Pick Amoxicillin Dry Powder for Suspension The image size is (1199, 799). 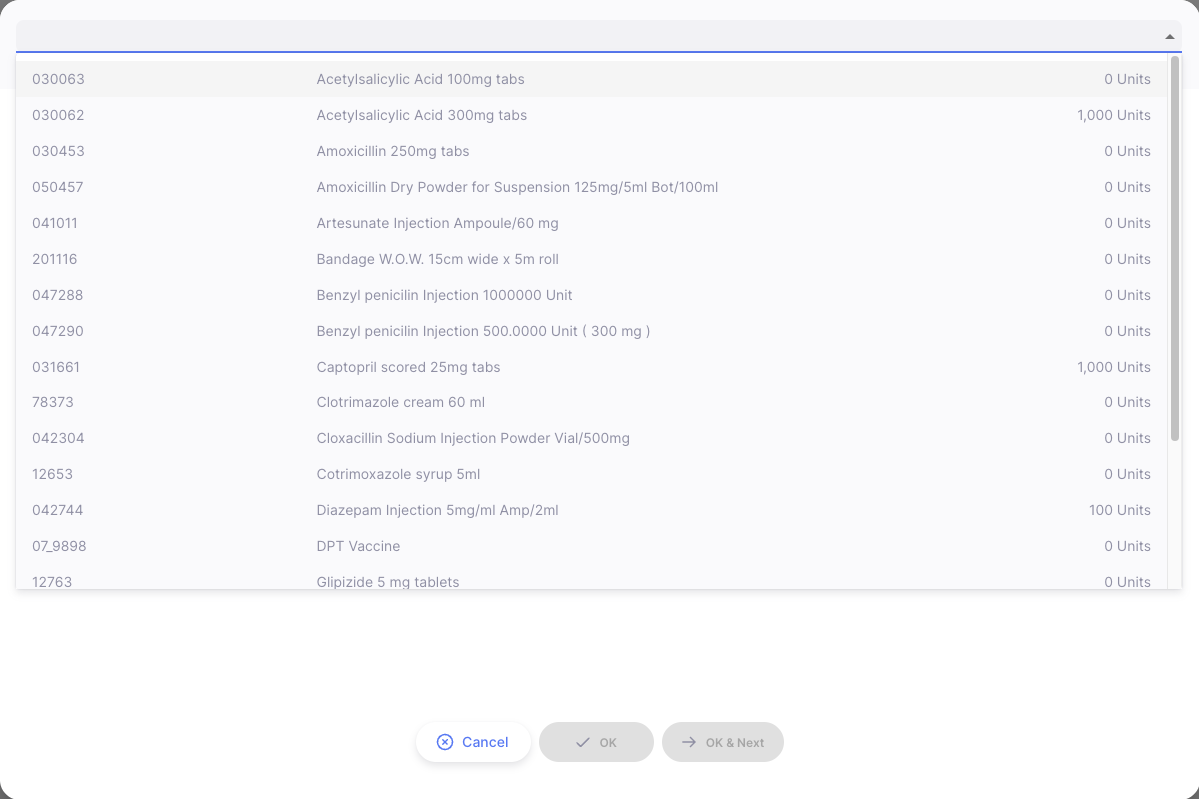tap(592, 187)
